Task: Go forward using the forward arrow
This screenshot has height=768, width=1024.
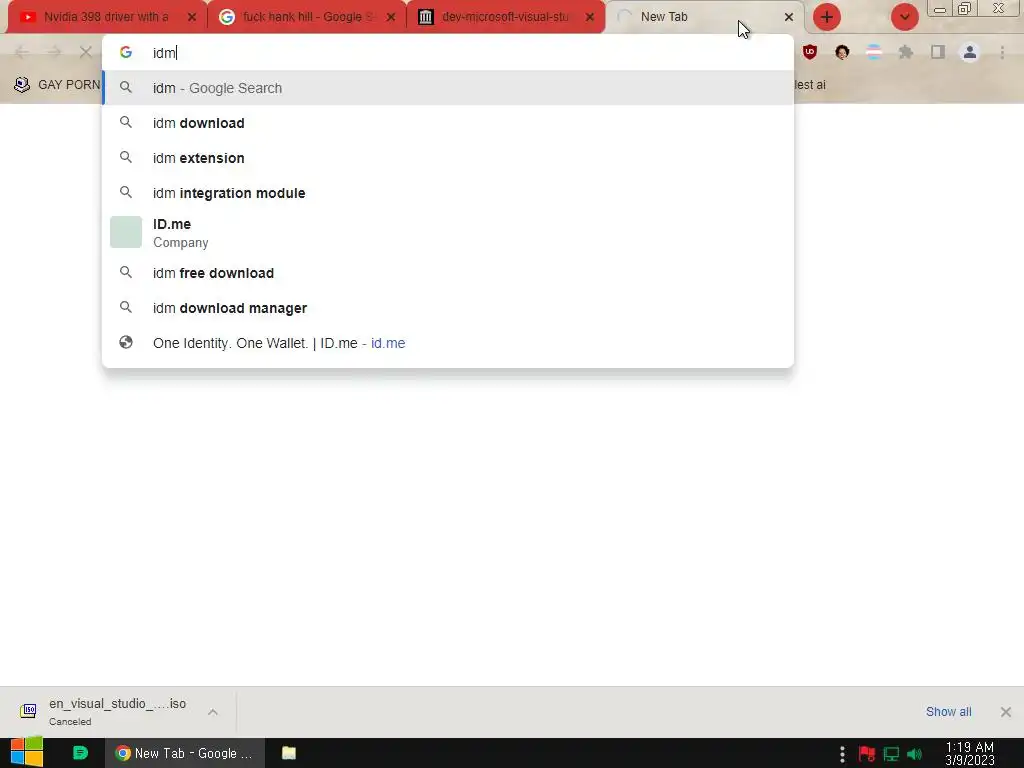Action: click(54, 52)
